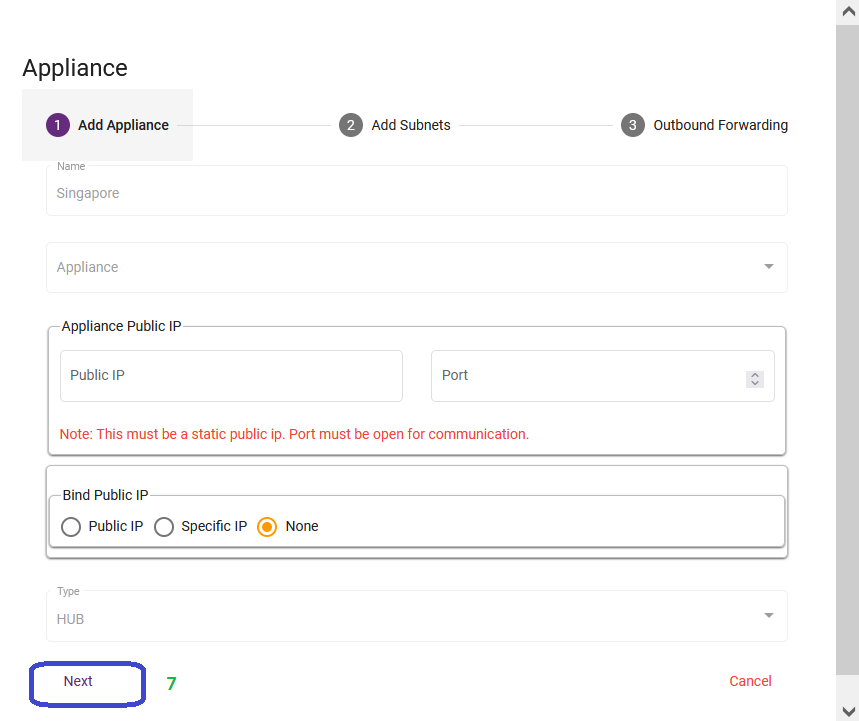Viewport: 859px width, 721px height.
Task: Go to the Add Subnets step
Action: click(x=411, y=125)
